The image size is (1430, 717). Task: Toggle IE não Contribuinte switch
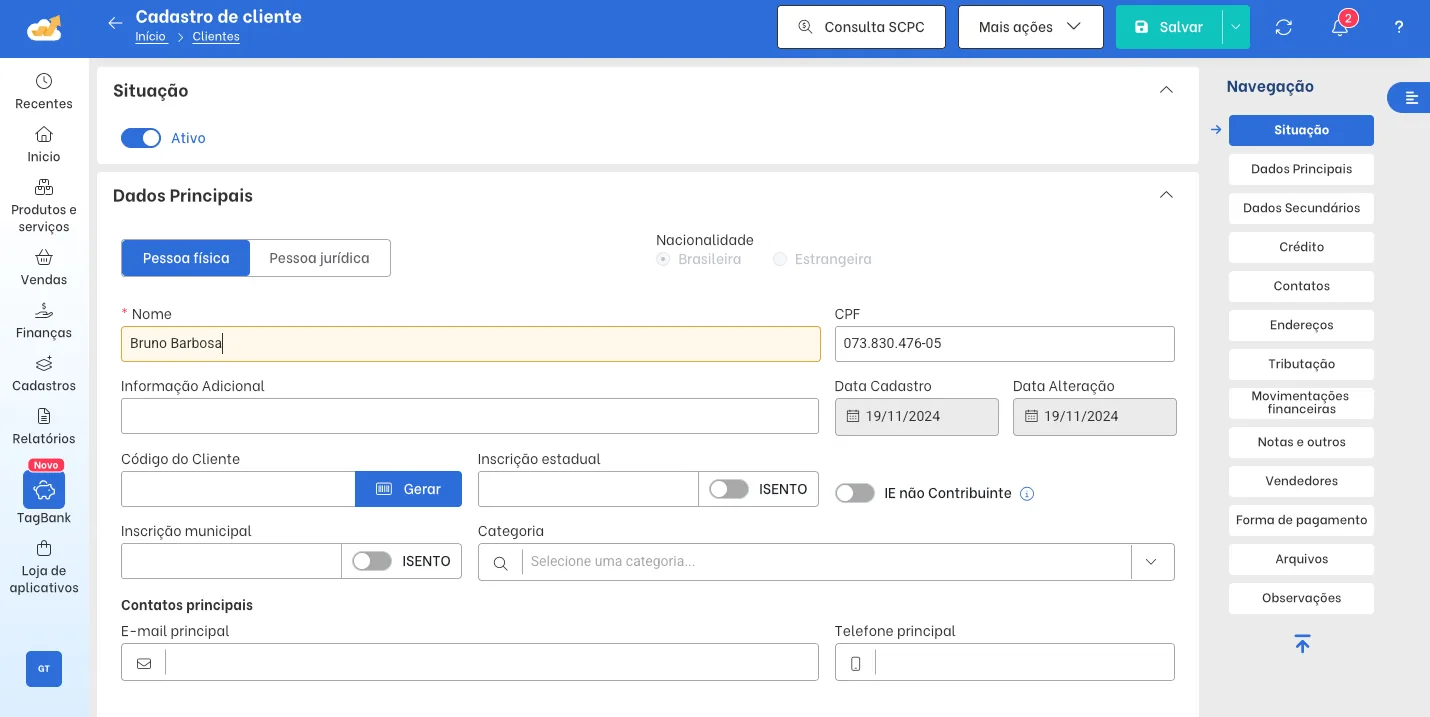point(855,493)
